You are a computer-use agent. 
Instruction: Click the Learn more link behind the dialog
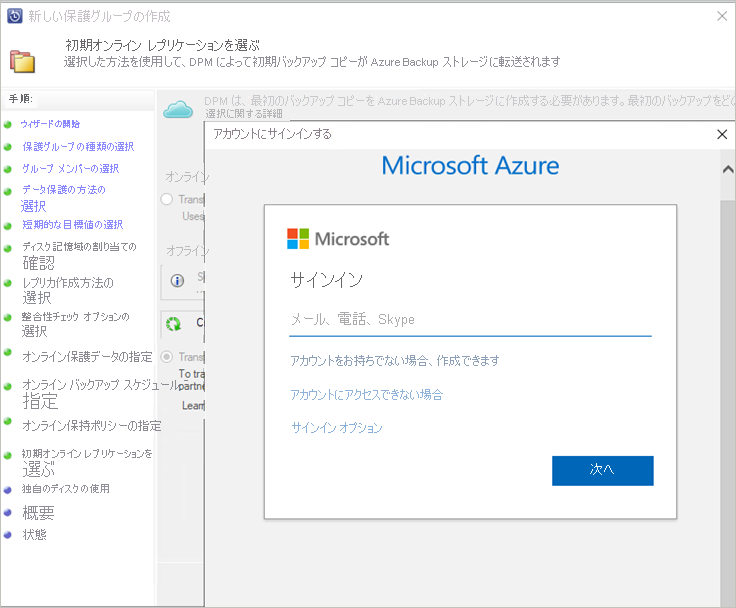[x=193, y=406]
